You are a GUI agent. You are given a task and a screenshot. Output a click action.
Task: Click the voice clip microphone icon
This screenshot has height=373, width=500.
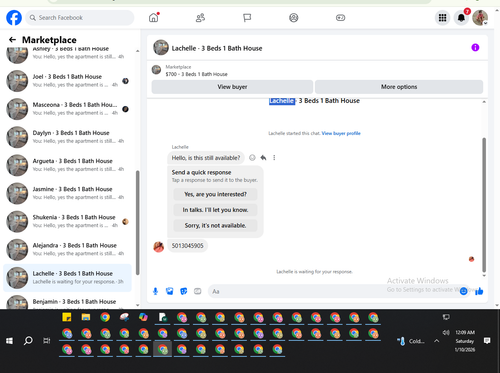[x=155, y=291]
